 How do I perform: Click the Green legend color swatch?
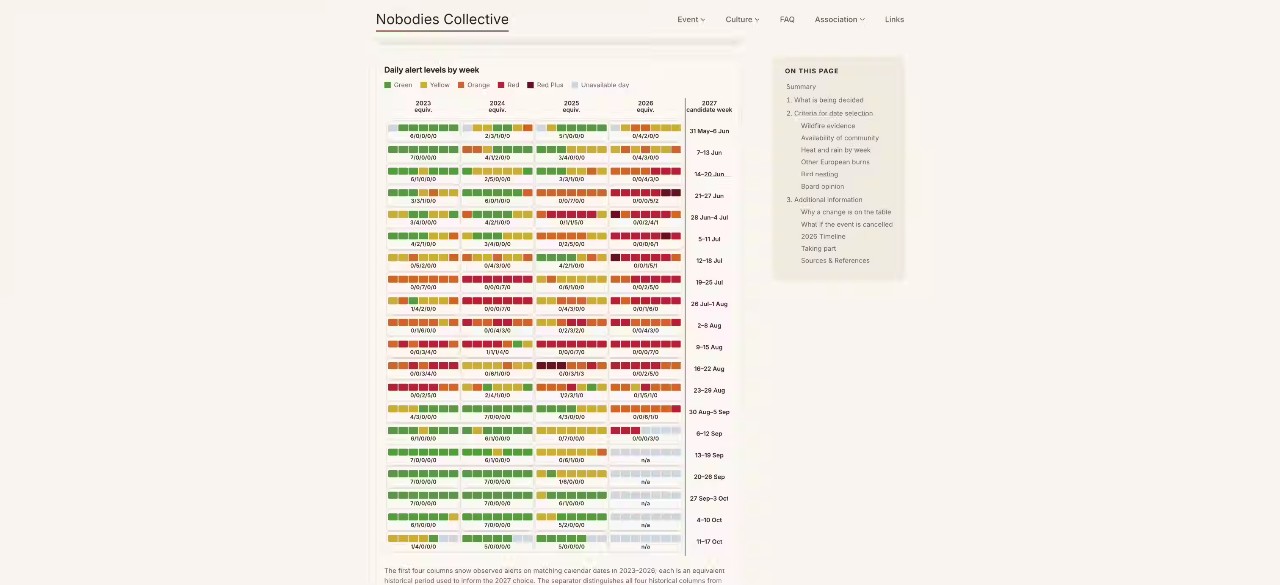coord(388,85)
